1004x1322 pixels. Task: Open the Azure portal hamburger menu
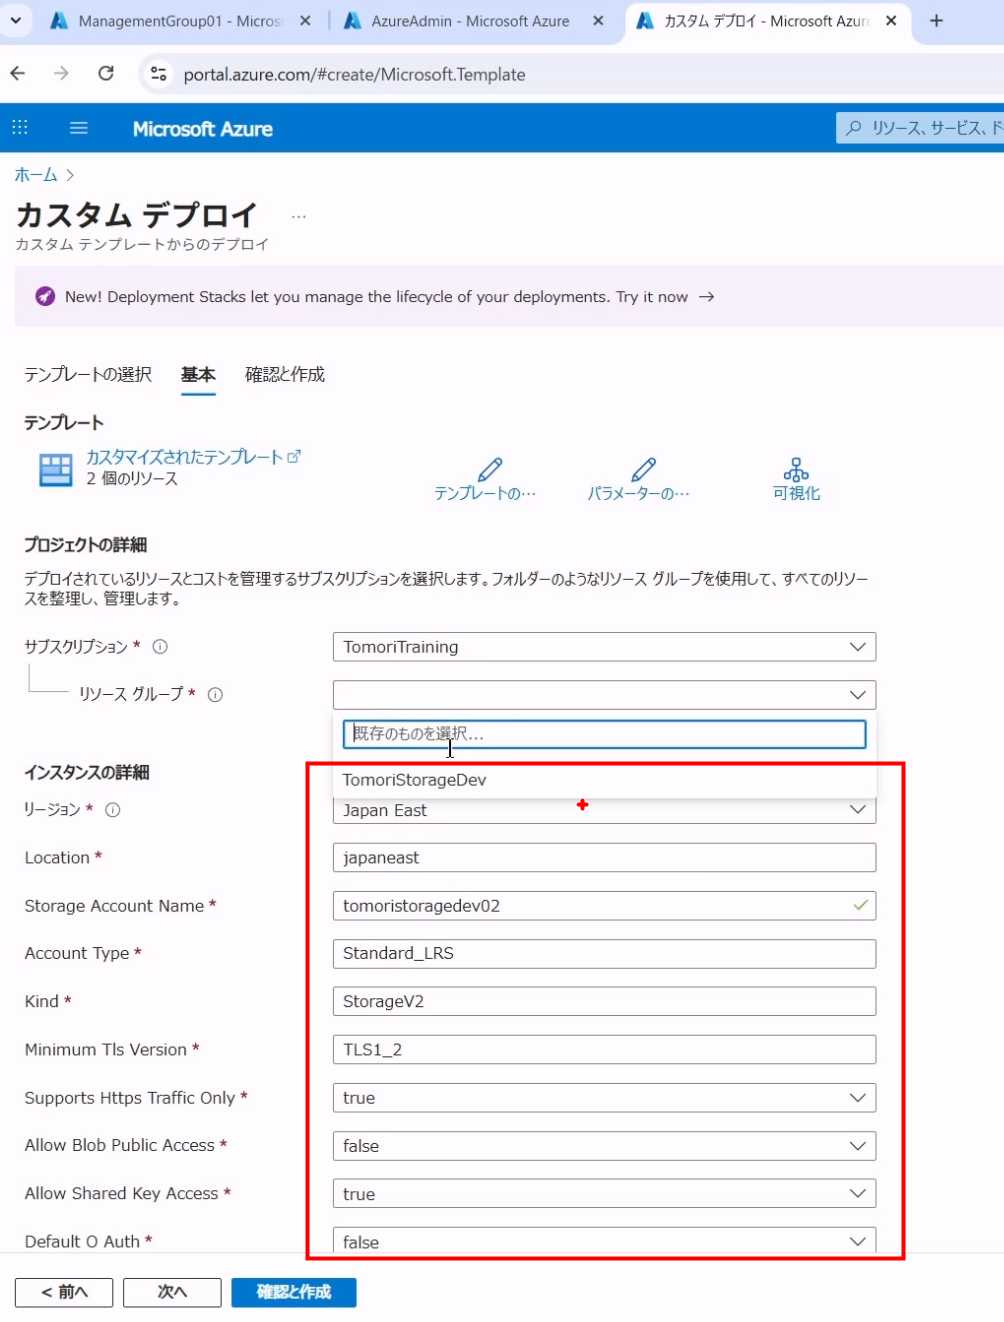pos(78,128)
